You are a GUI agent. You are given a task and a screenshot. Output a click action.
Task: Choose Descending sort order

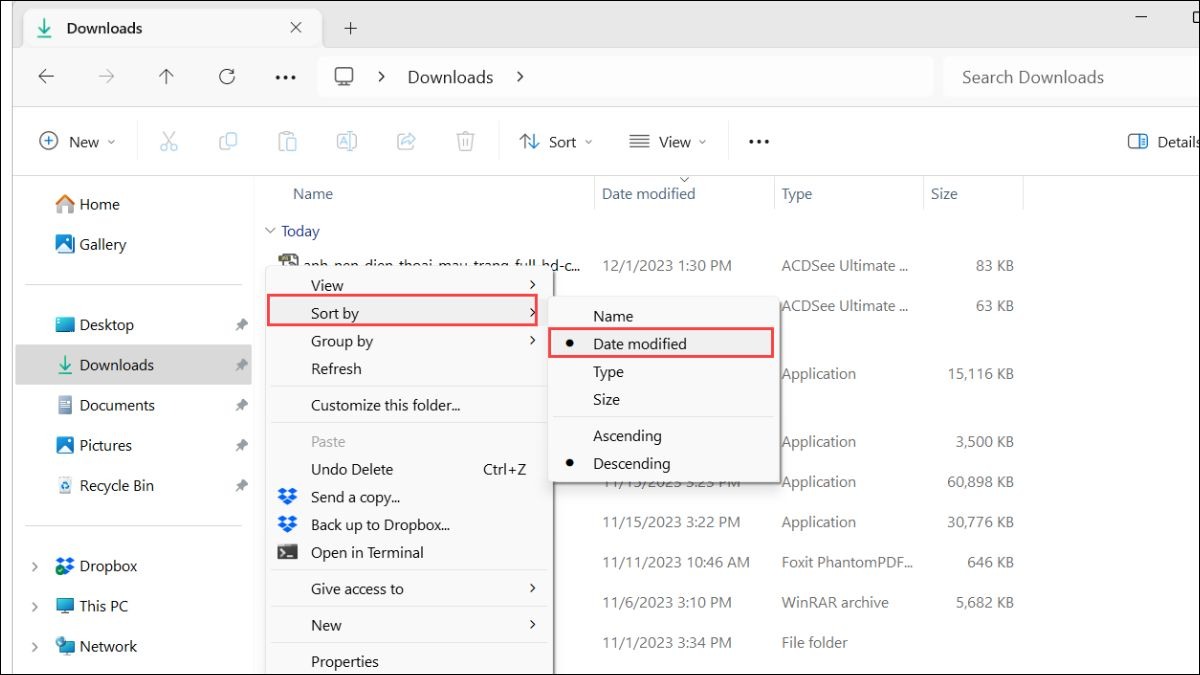pyautogui.click(x=664, y=463)
